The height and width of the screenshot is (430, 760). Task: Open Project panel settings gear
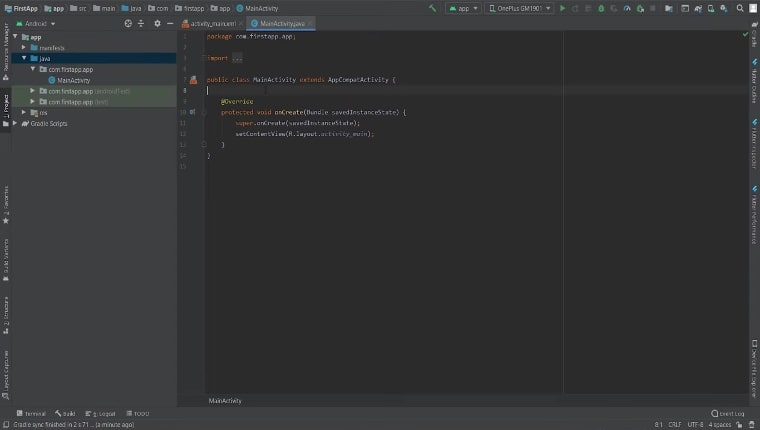click(157, 23)
